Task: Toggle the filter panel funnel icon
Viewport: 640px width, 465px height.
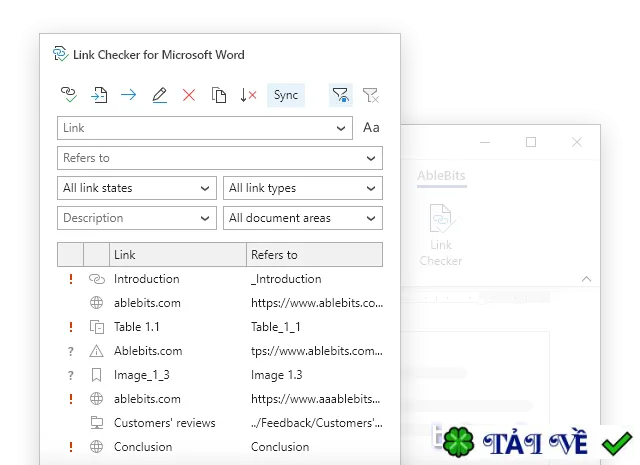Action: coord(340,95)
